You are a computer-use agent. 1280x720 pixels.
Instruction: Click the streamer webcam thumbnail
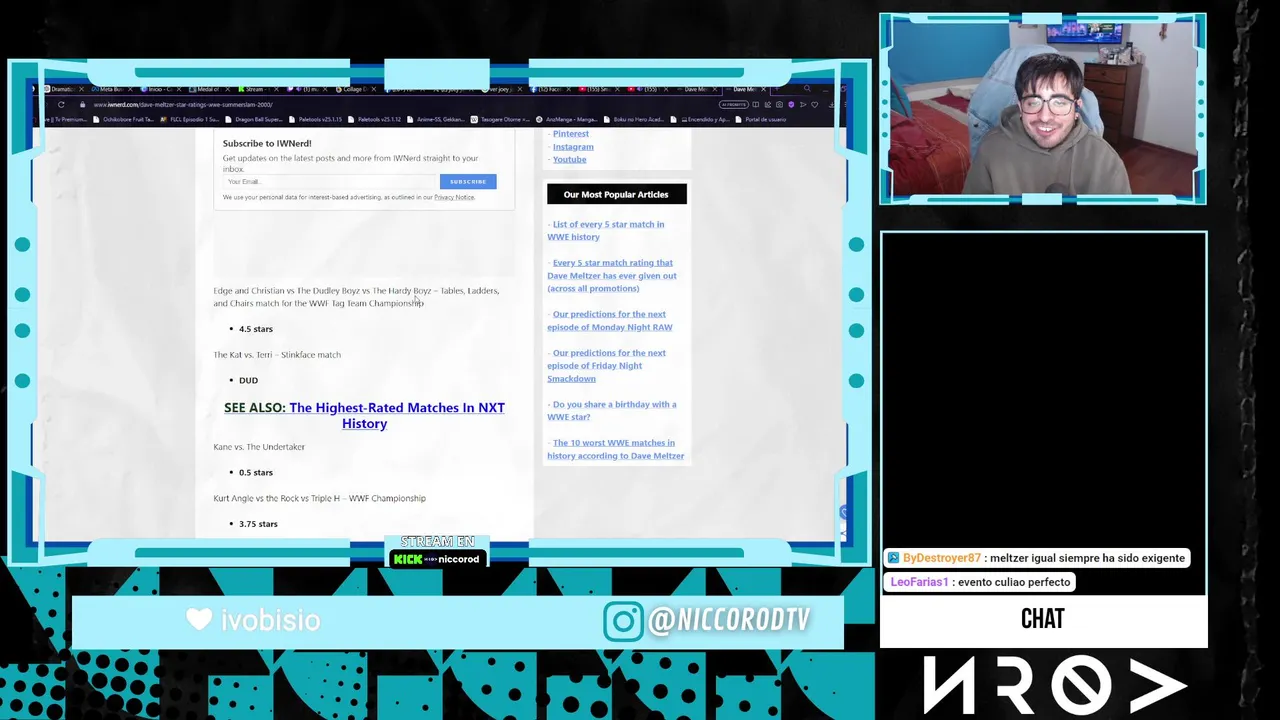click(x=1043, y=109)
